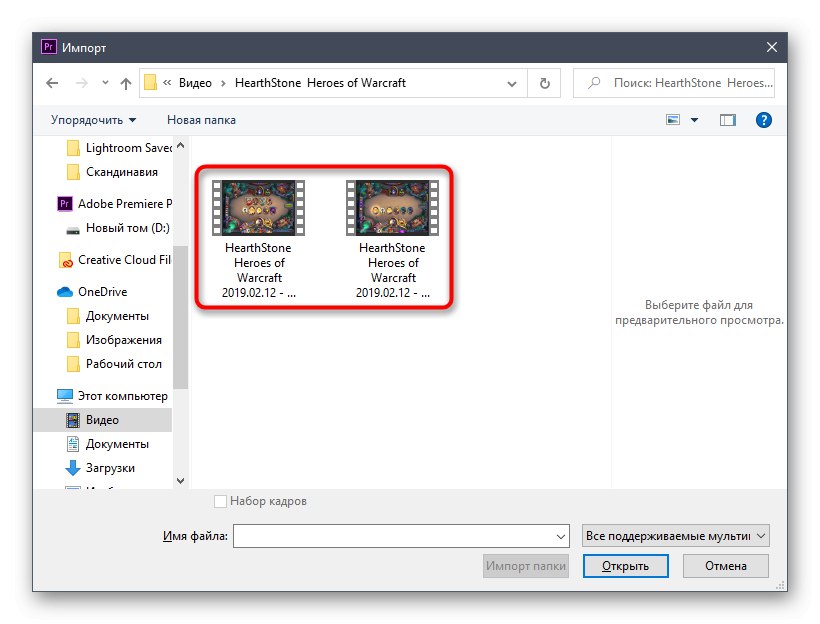Open file type filter Все поддерживаемые
The height and width of the screenshot is (624, 820).
676,536
